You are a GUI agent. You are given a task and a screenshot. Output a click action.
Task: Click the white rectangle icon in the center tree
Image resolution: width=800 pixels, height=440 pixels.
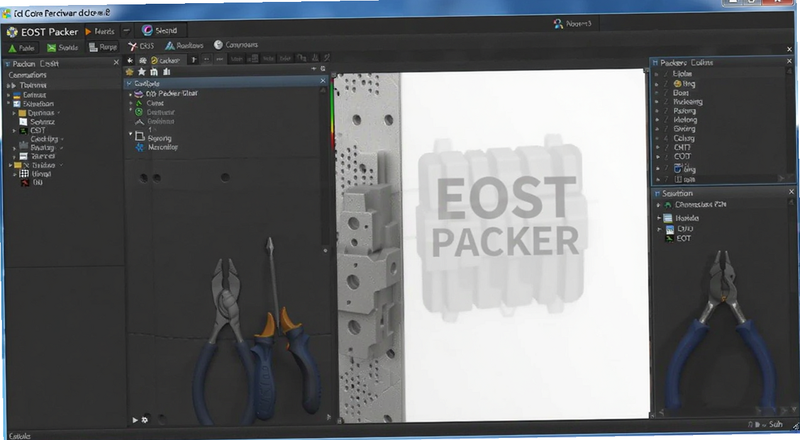pos(140,136)
